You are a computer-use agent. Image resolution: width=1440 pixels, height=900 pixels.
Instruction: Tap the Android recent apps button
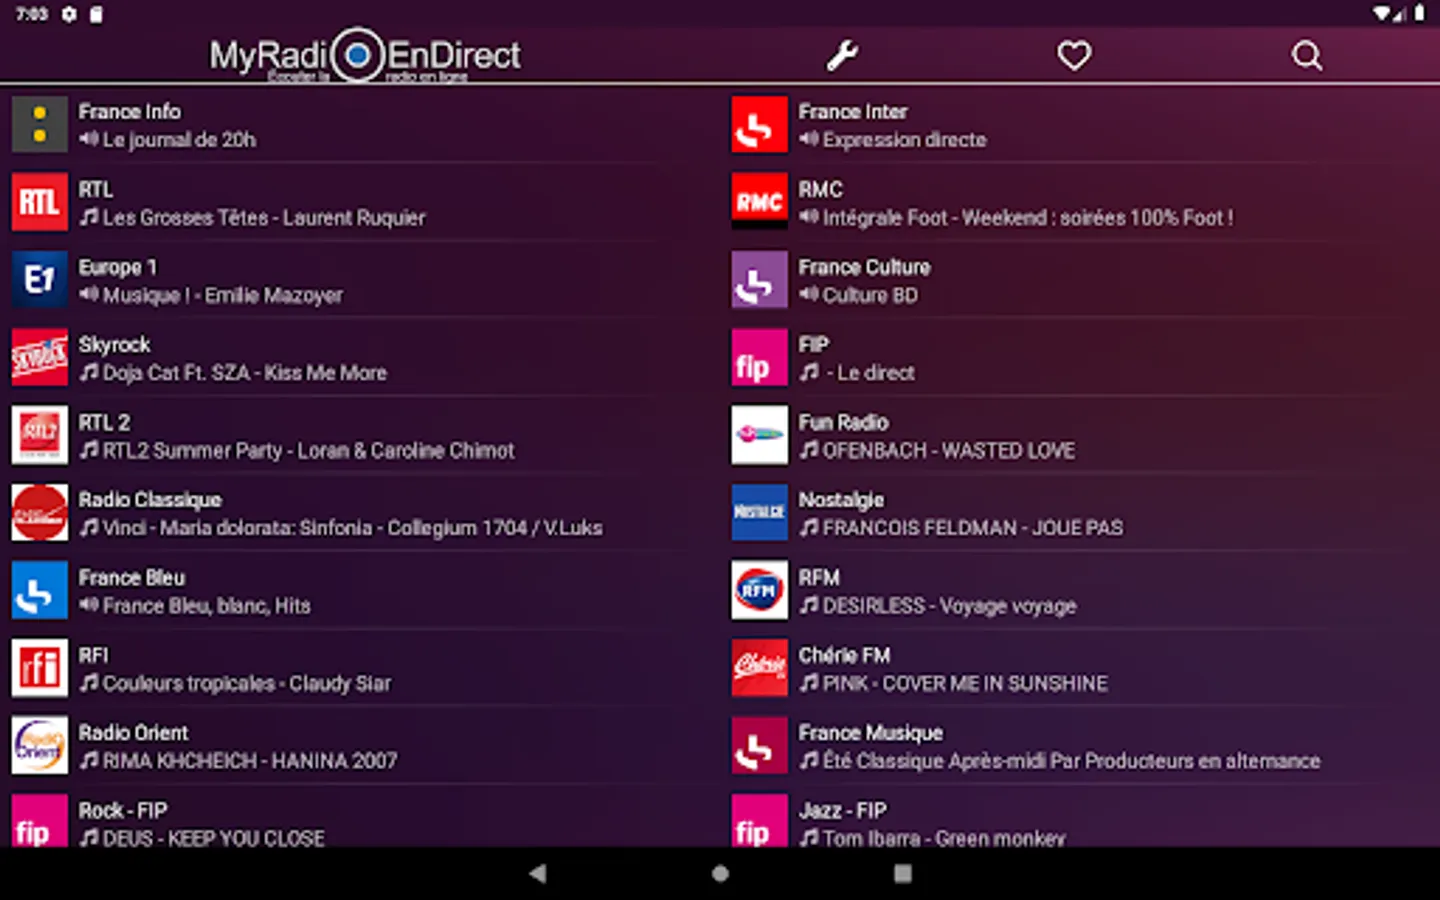coord(902,873)
